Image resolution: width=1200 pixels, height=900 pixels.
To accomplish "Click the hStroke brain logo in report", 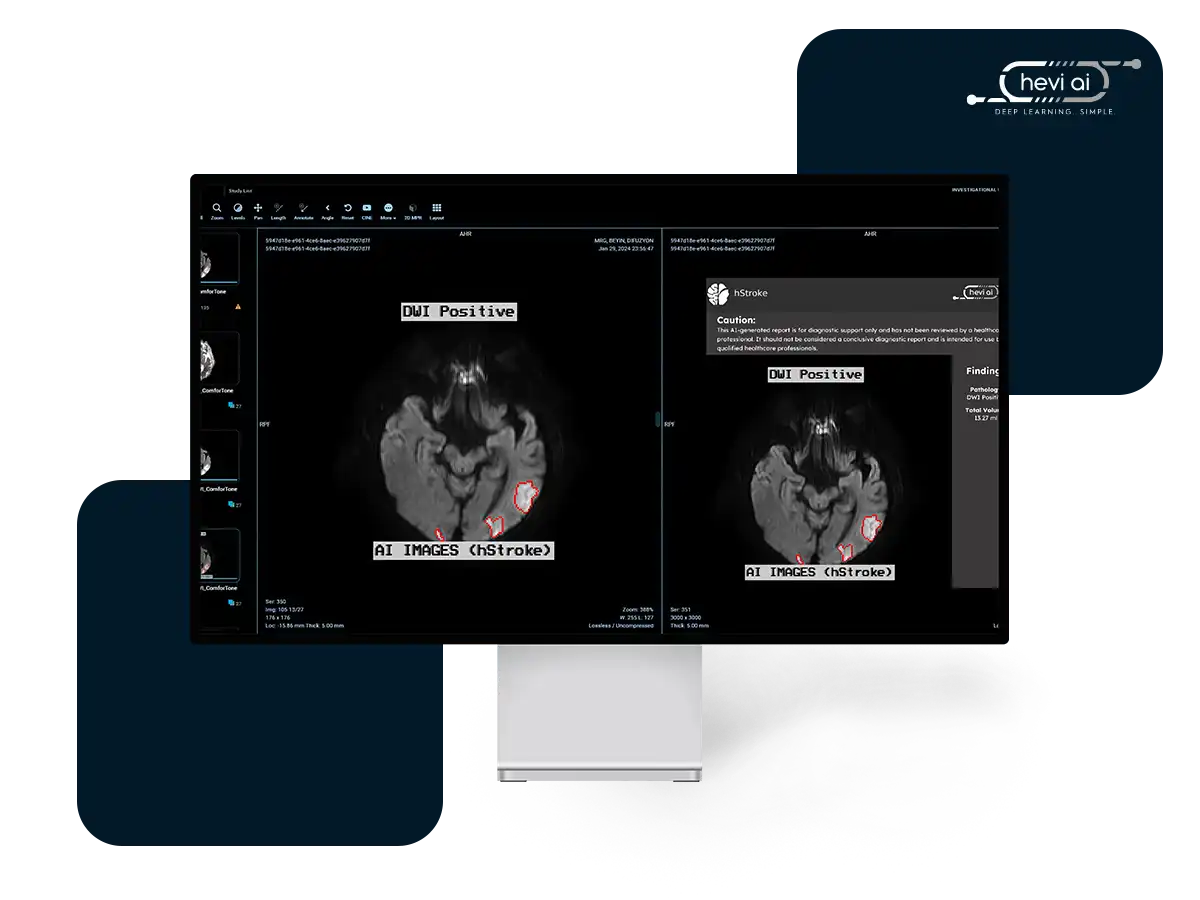I will [x=716, y=293].
